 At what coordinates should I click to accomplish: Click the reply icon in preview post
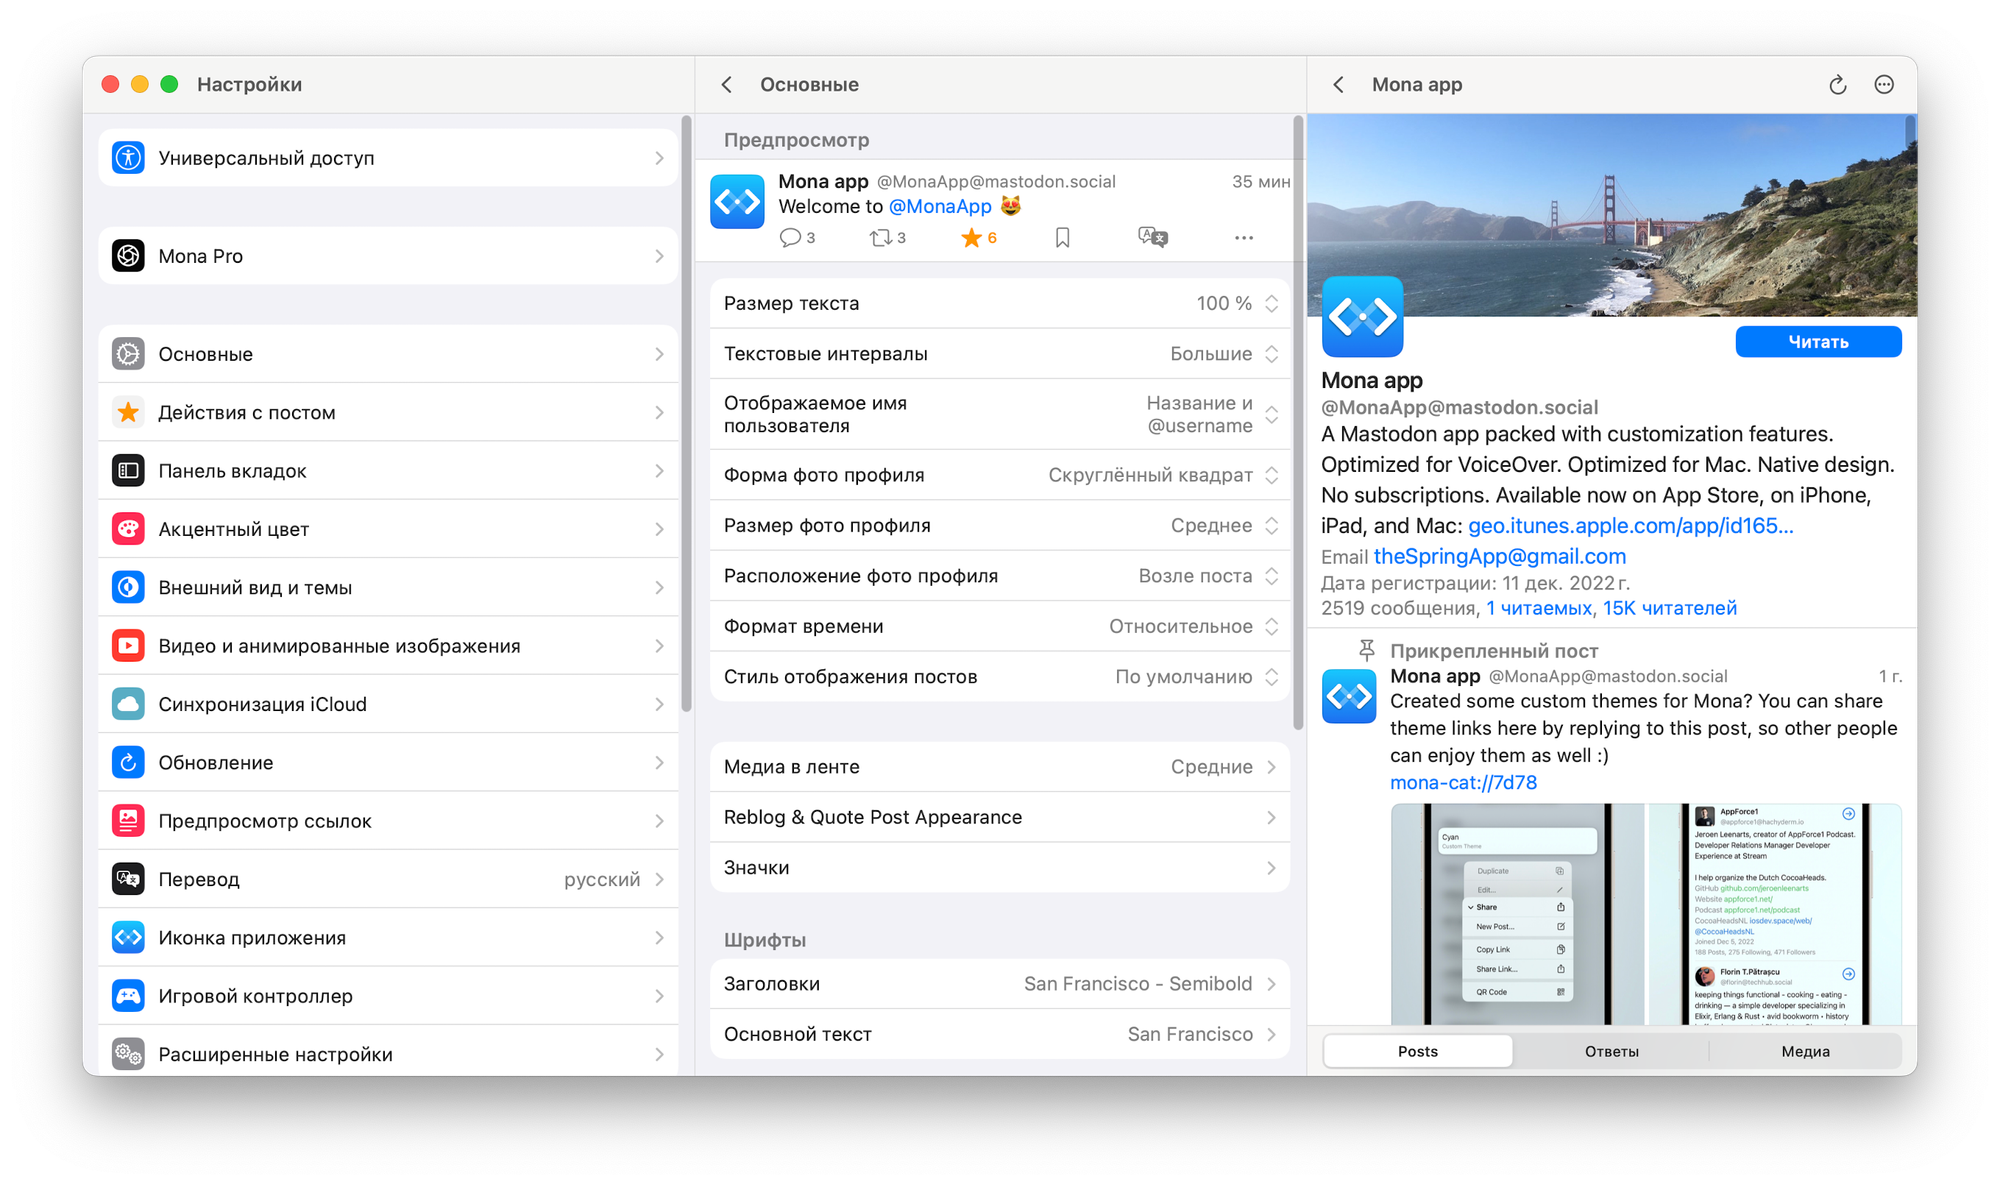tap(790, 238)
